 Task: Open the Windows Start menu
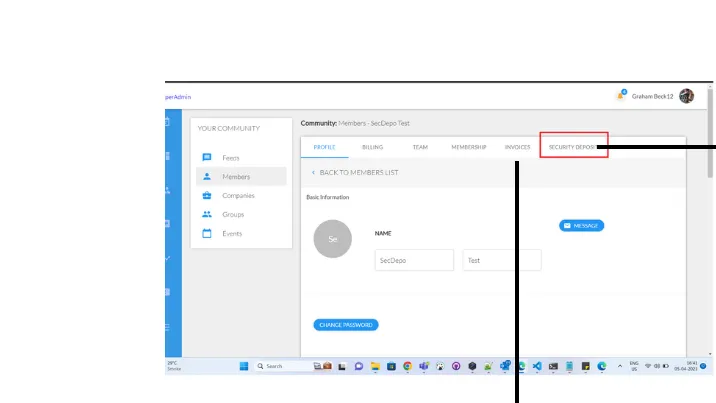click(244, 366)
